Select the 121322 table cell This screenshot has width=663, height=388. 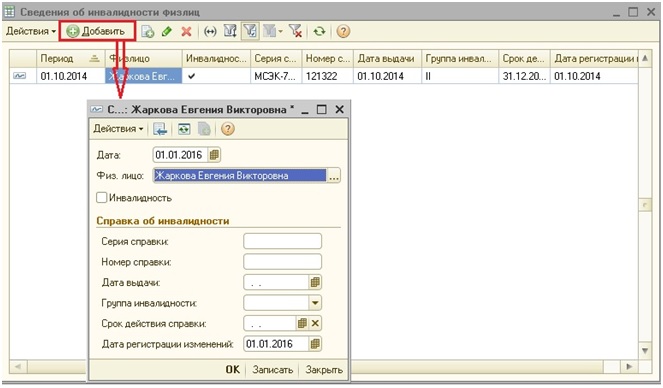(328, 76)
